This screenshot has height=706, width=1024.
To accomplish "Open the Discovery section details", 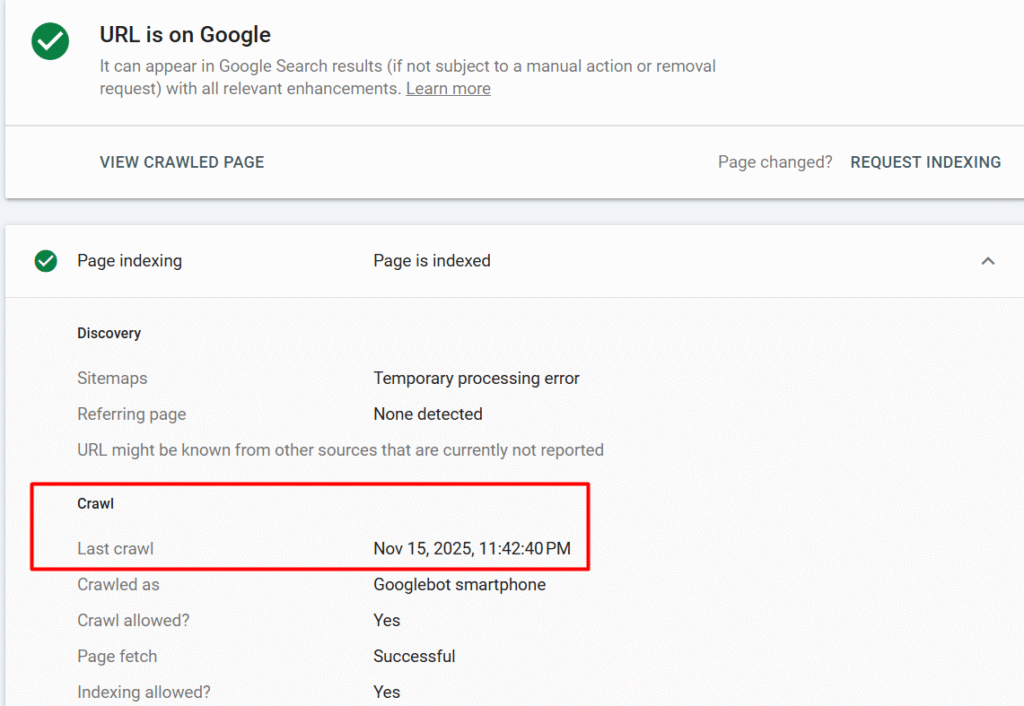I will [x=108, y=332].
